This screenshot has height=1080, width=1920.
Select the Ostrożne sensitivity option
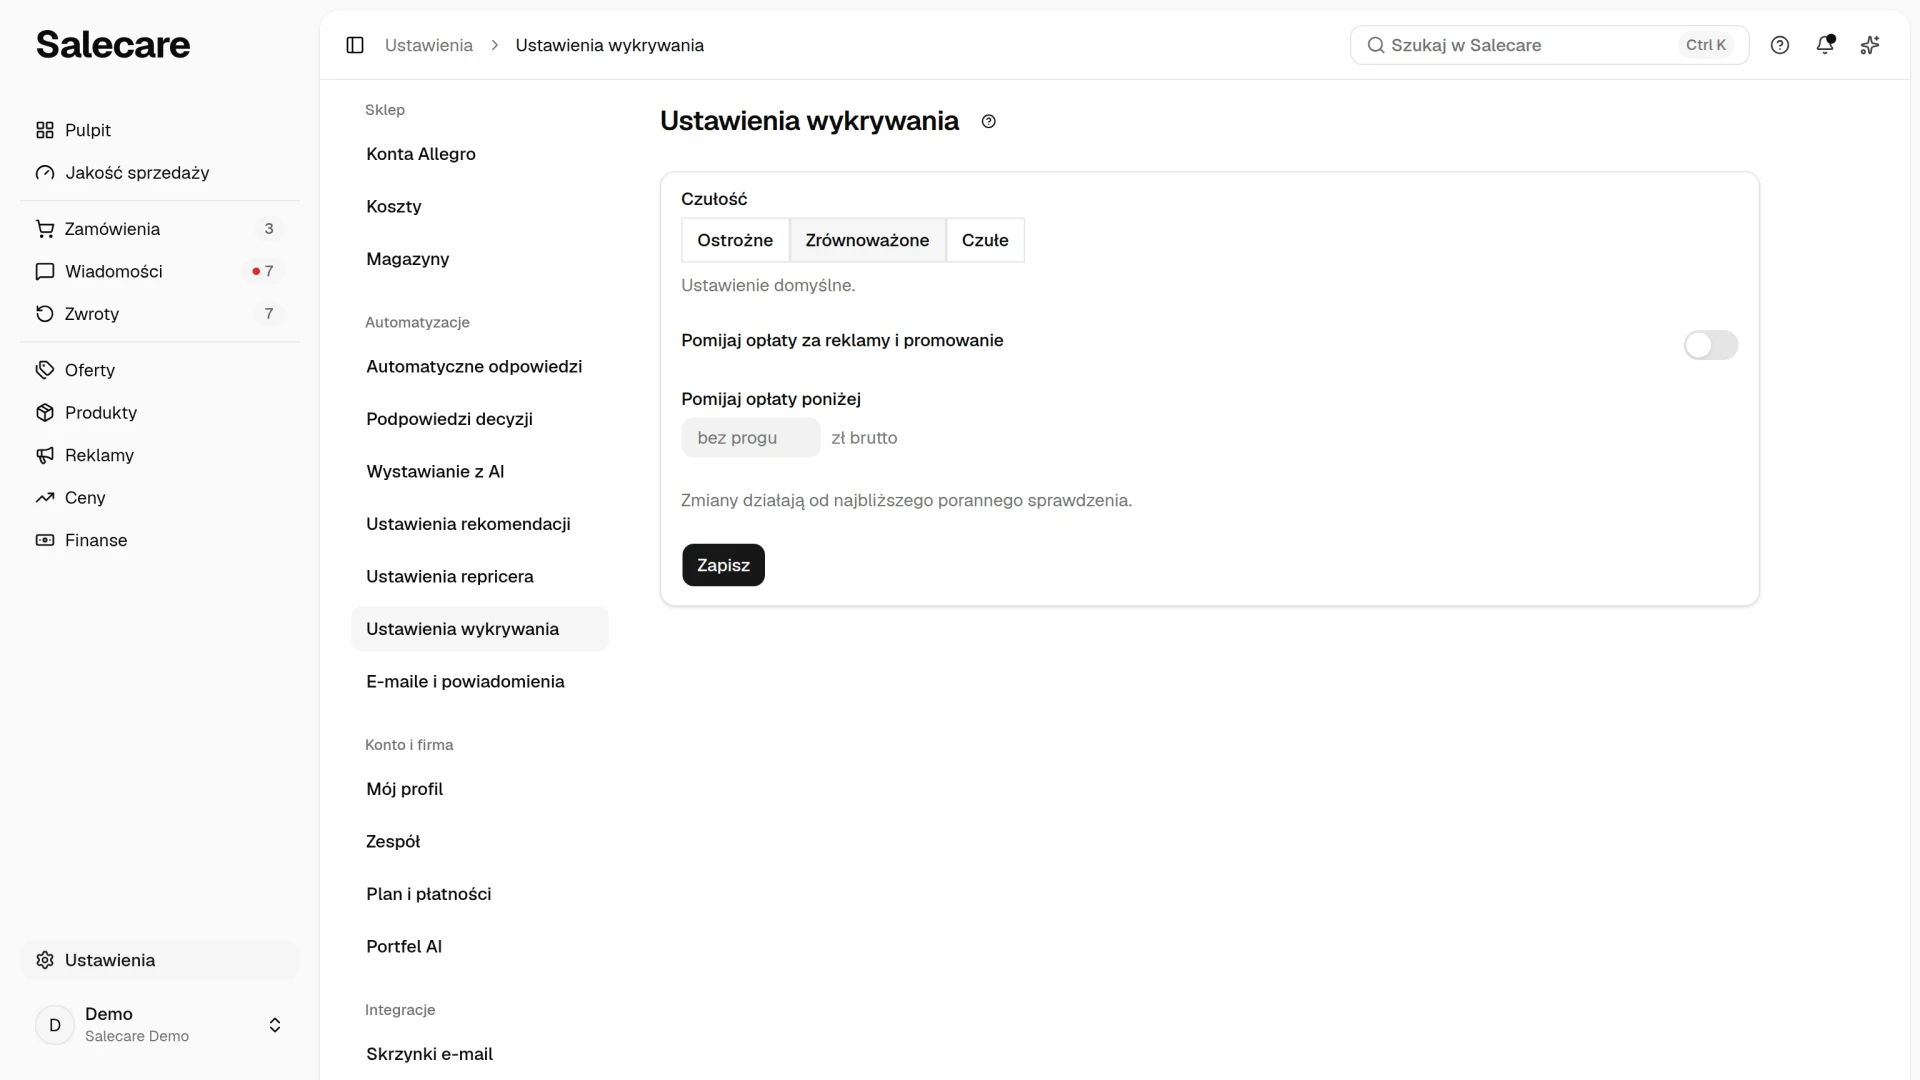point(735,240)
